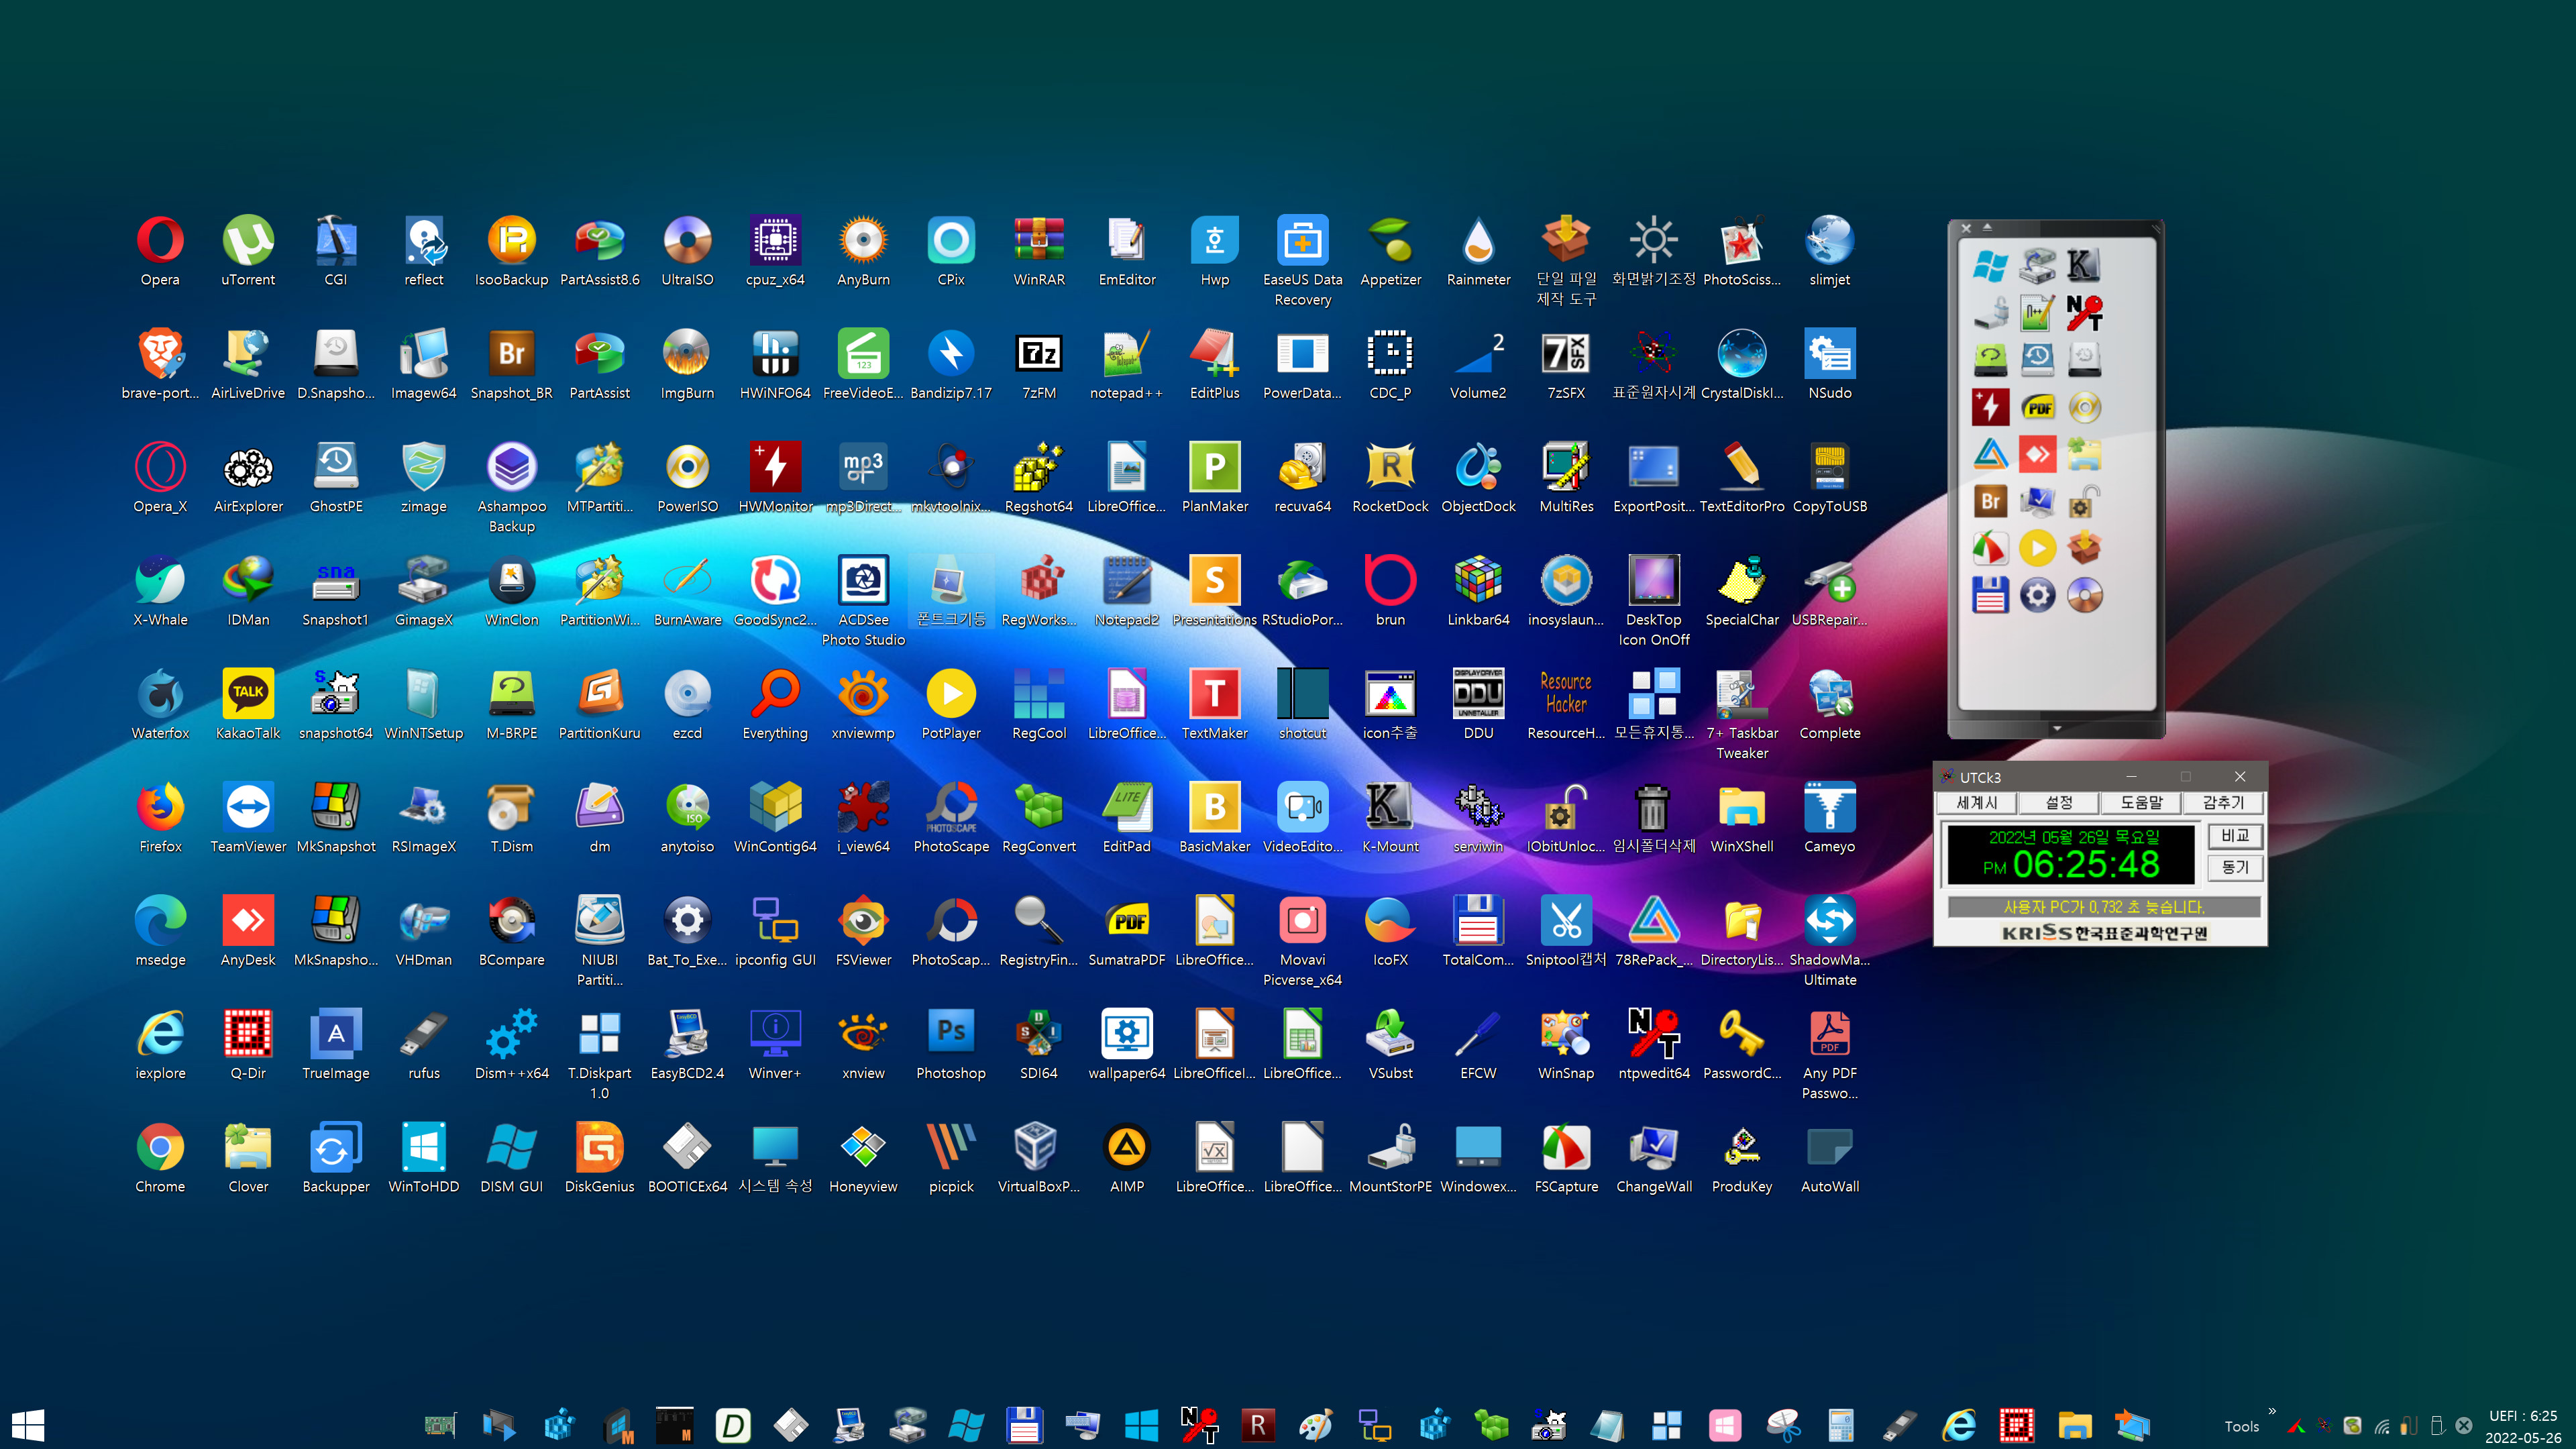2576x1449 pixels.
Task: Open the Resource Hacker desktop icon
Action: pos(1566,703)
